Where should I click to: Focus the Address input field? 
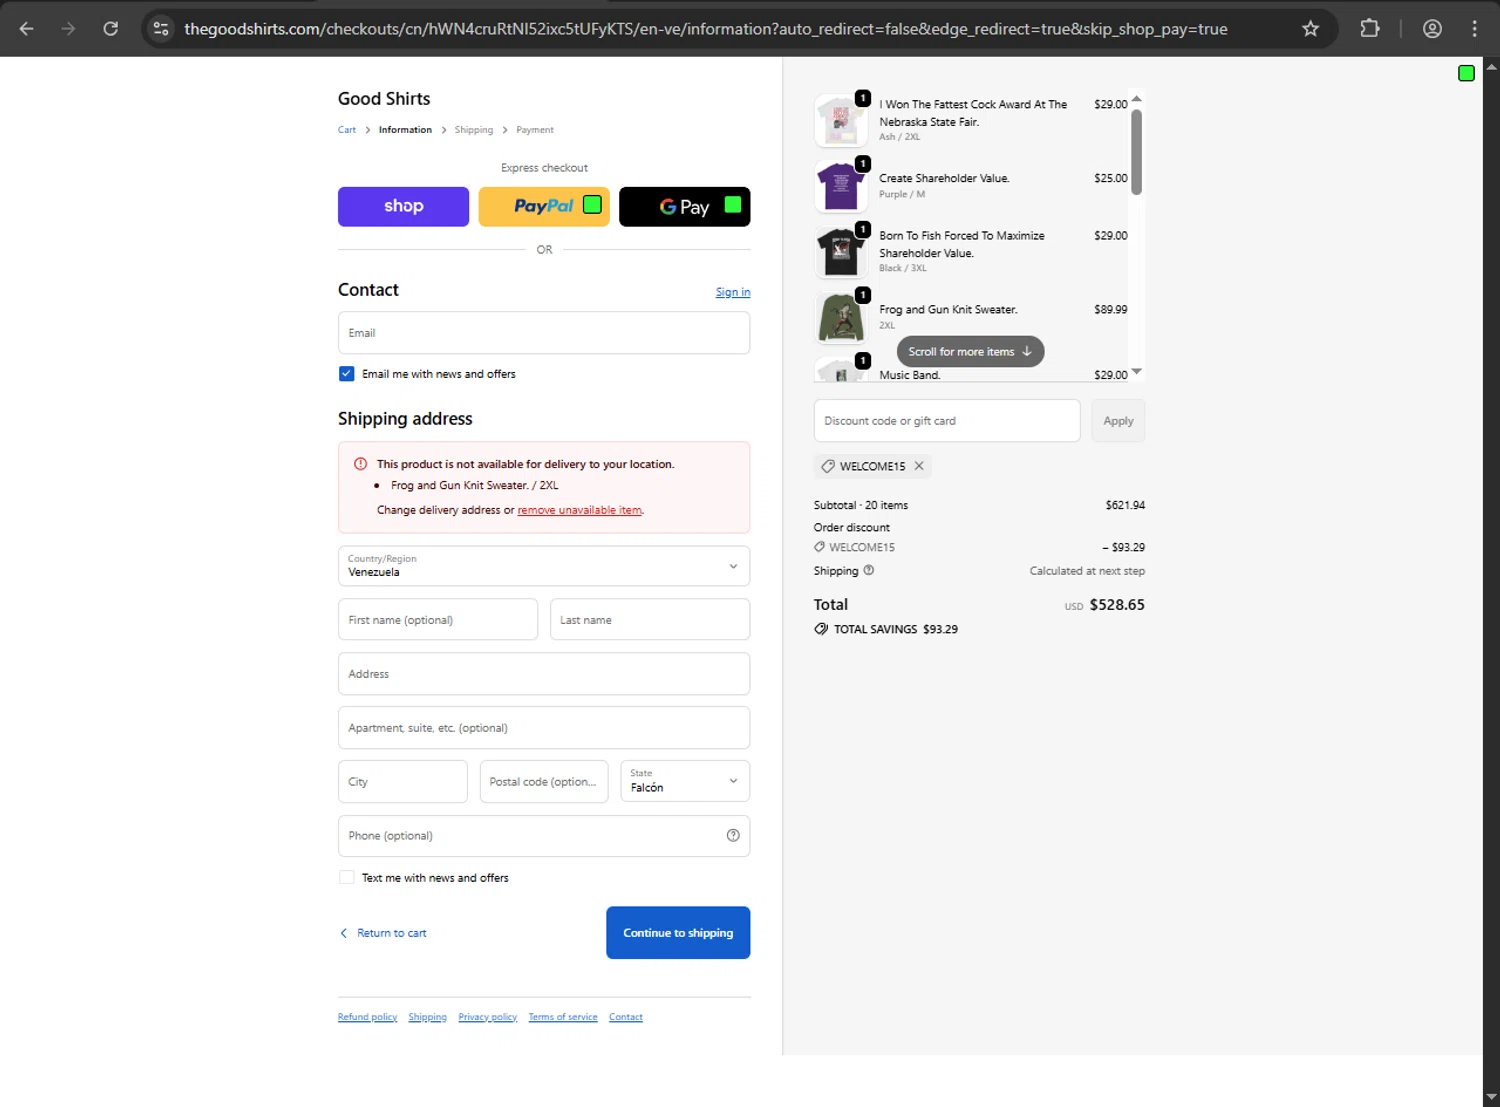pos(544,674)
